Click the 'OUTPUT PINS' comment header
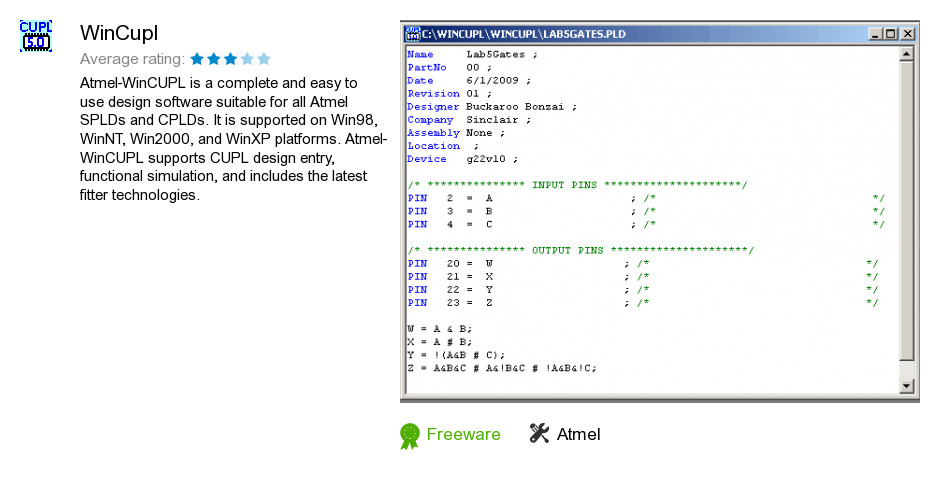The image size is (940, 480). pos(580,250)
